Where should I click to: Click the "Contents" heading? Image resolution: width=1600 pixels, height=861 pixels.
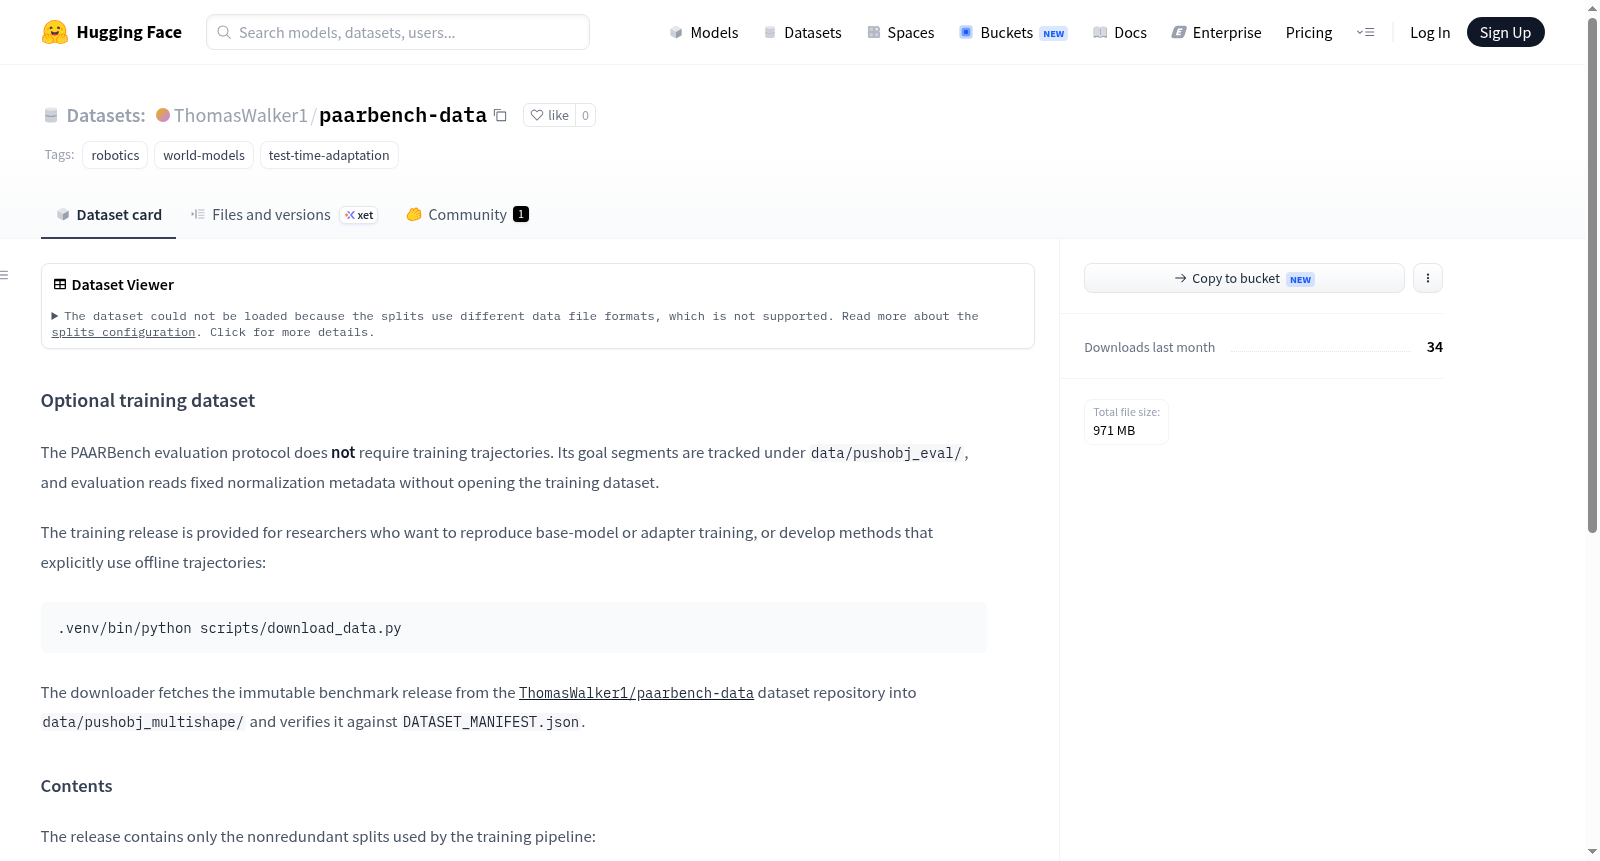point(77,786)
